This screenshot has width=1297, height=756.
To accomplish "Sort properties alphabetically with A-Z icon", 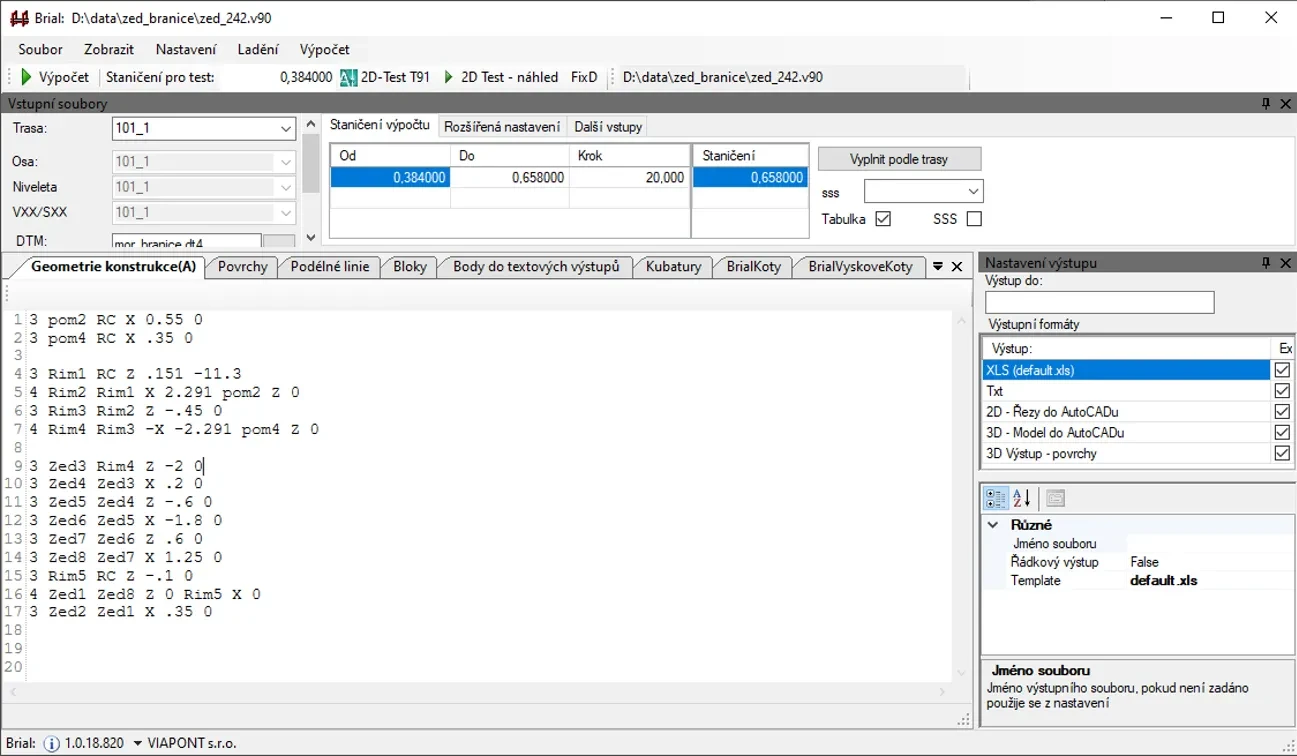I will [x=1022, y=498].
